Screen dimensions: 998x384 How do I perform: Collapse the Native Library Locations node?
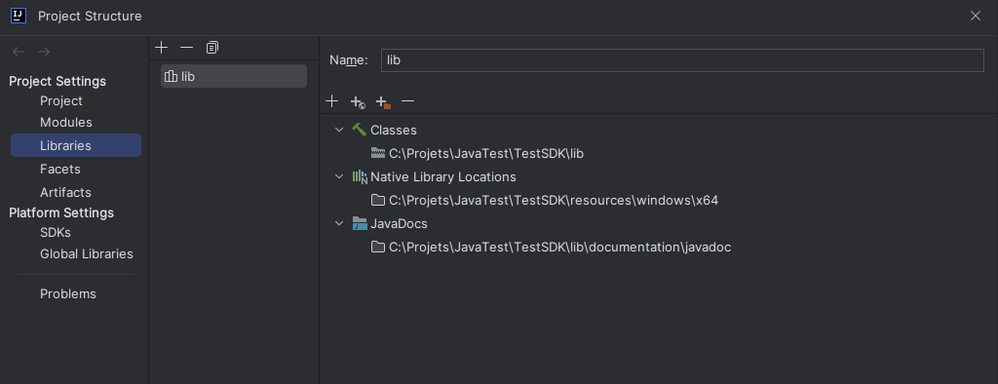click(339, 176)
